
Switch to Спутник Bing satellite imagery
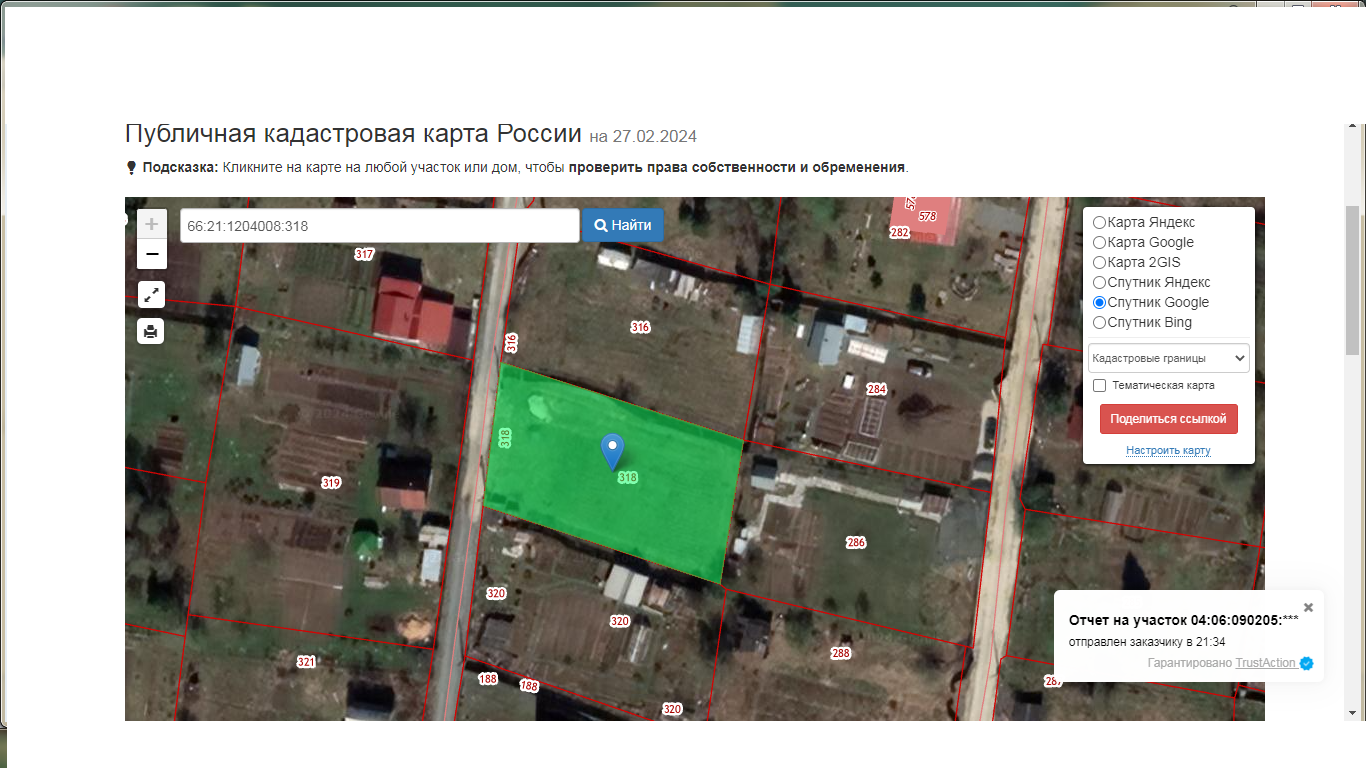click(x=1099, y=323)
